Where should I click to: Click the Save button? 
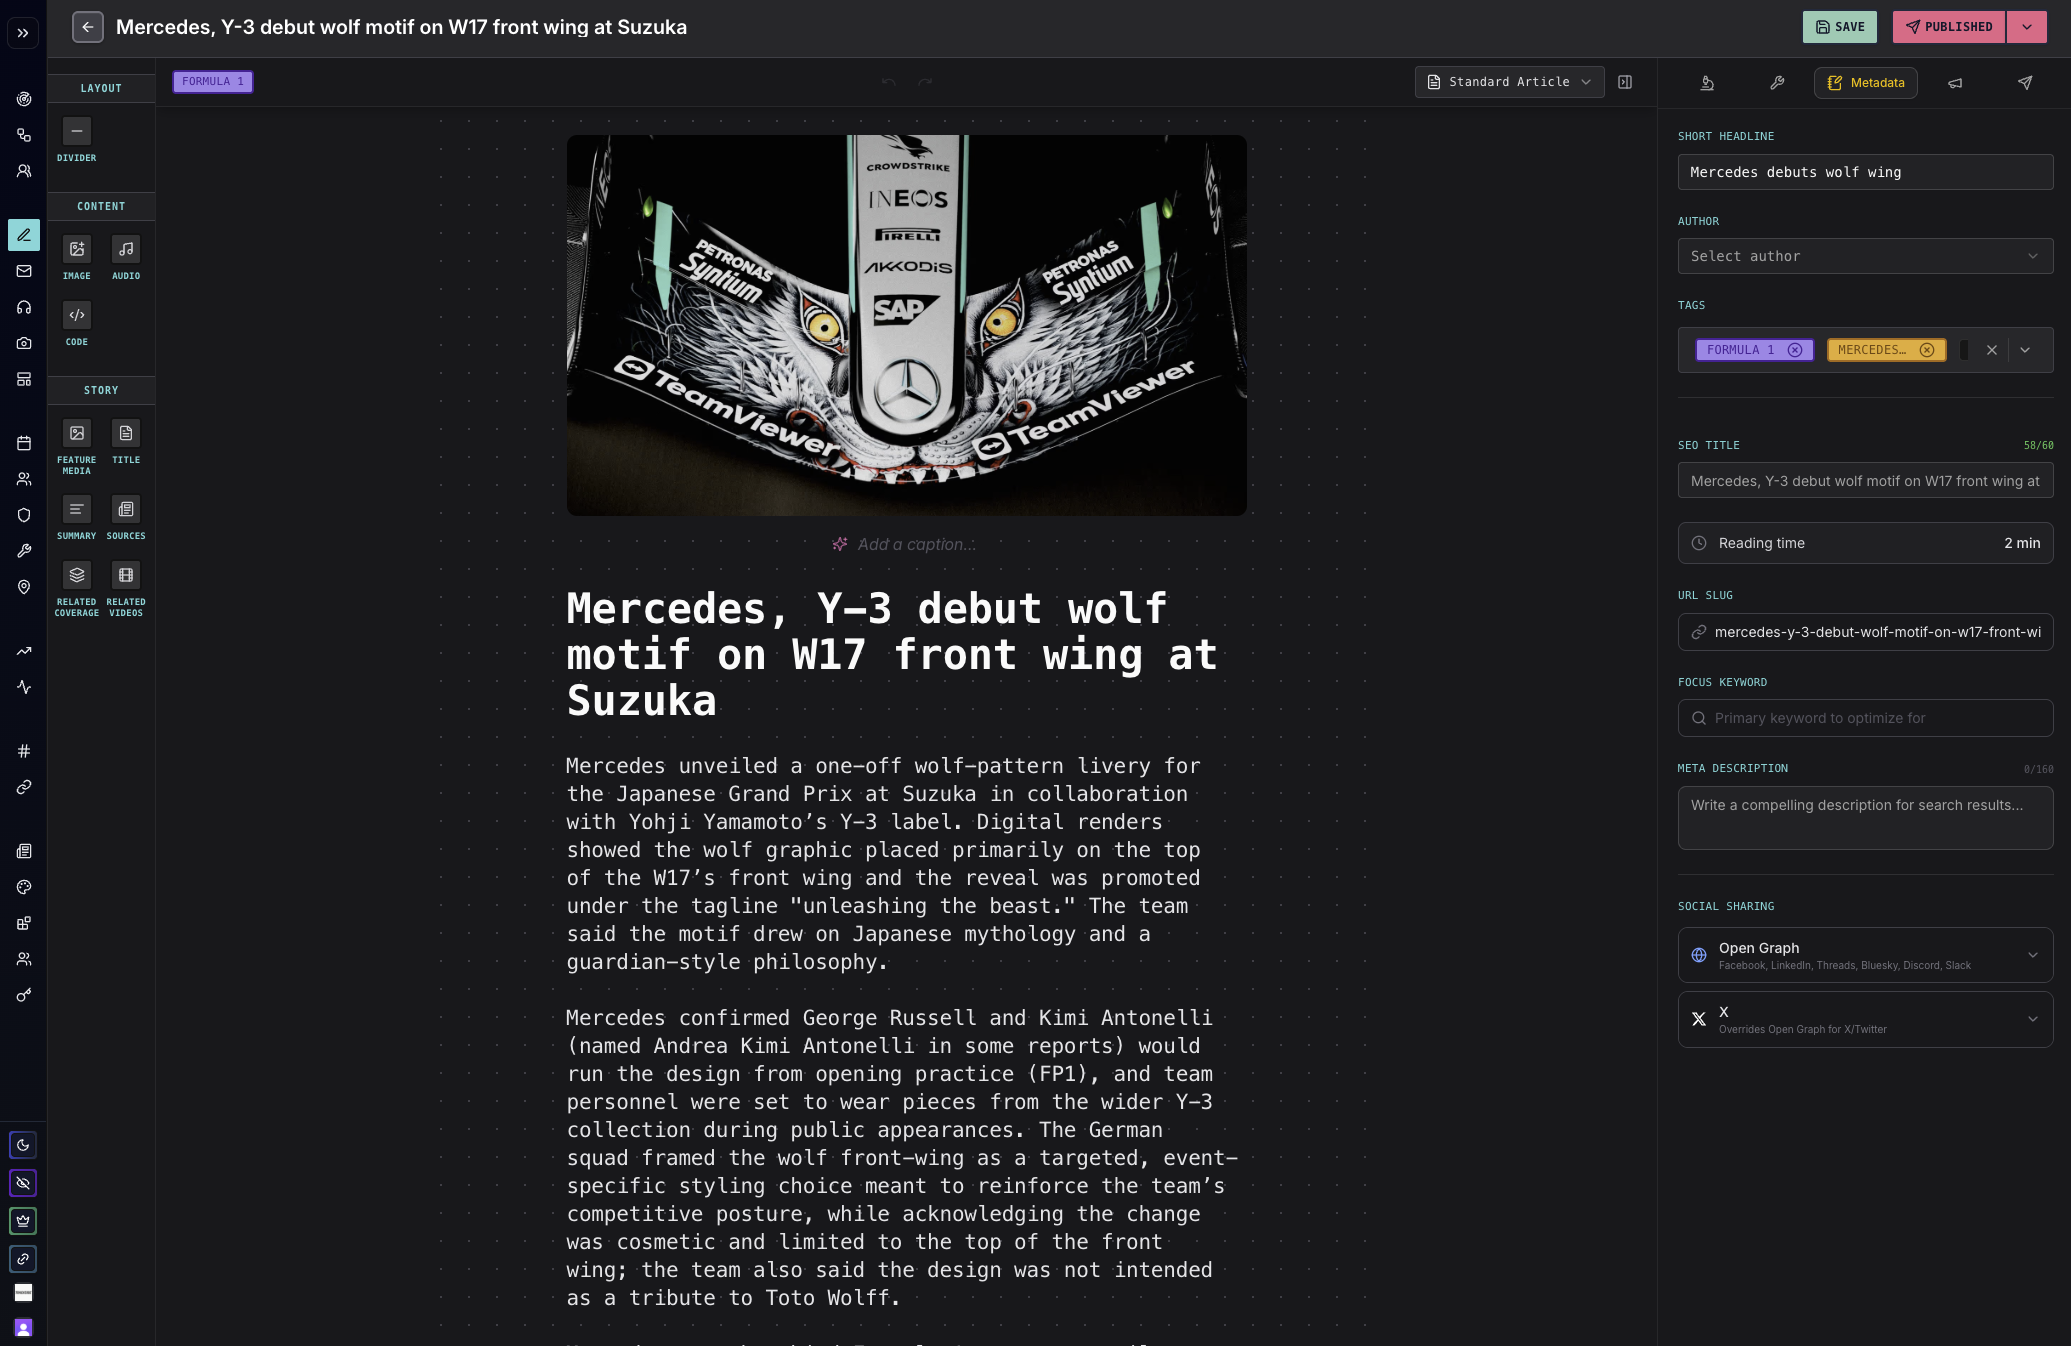1839,27
